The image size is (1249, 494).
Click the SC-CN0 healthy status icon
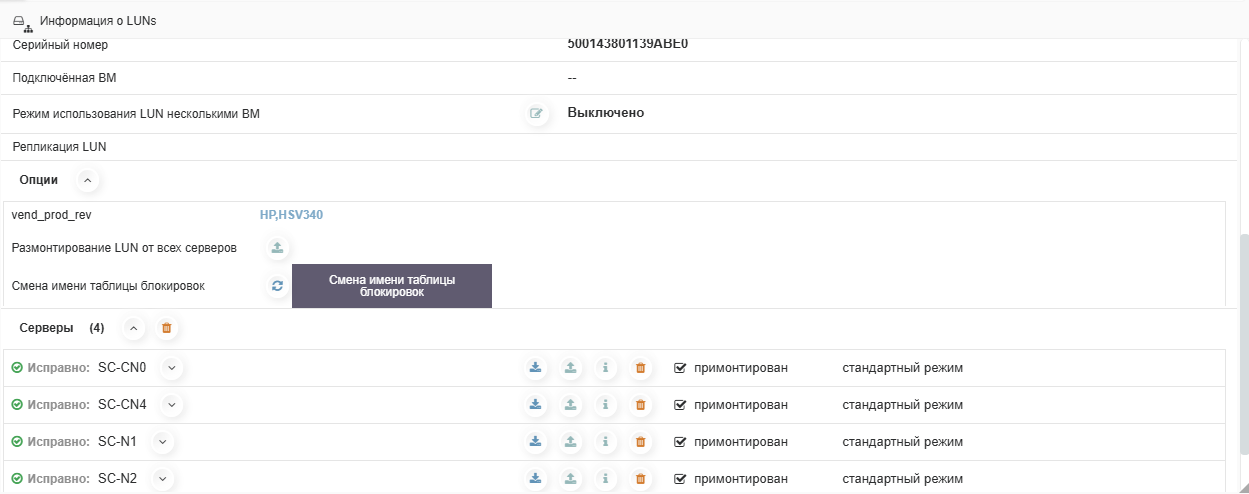coord(17,368)
